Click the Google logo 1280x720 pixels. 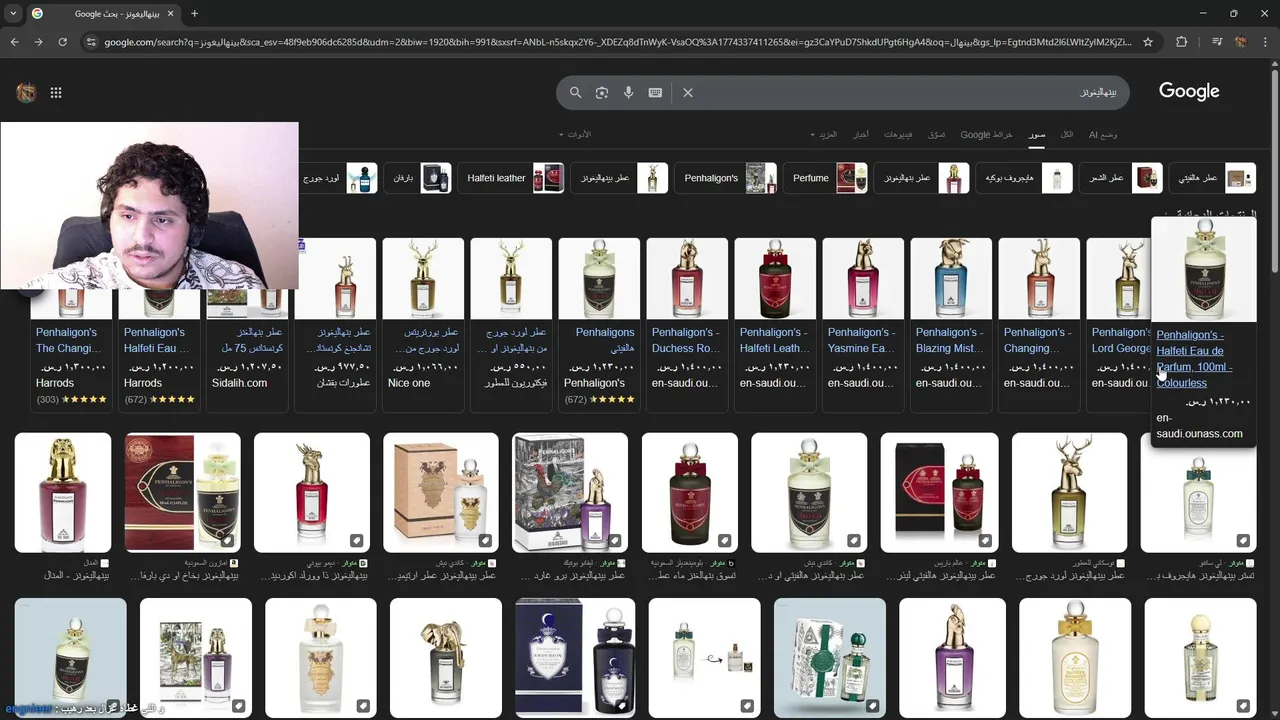tap(1189, 91)
